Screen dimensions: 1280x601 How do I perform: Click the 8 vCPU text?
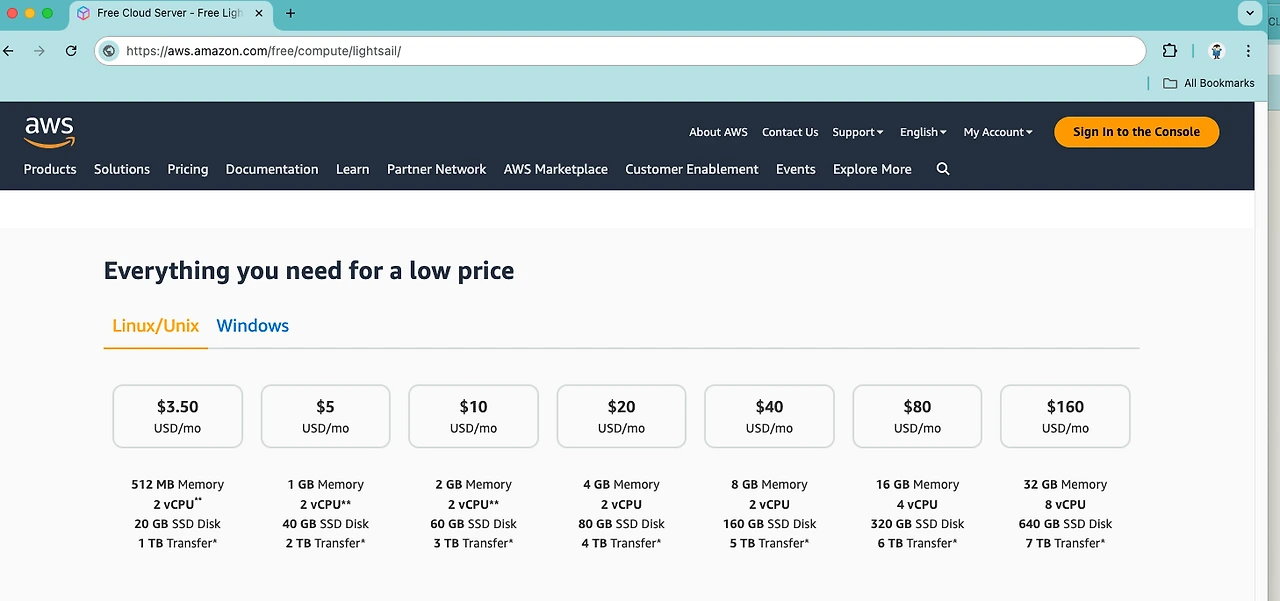point(1065,504)
